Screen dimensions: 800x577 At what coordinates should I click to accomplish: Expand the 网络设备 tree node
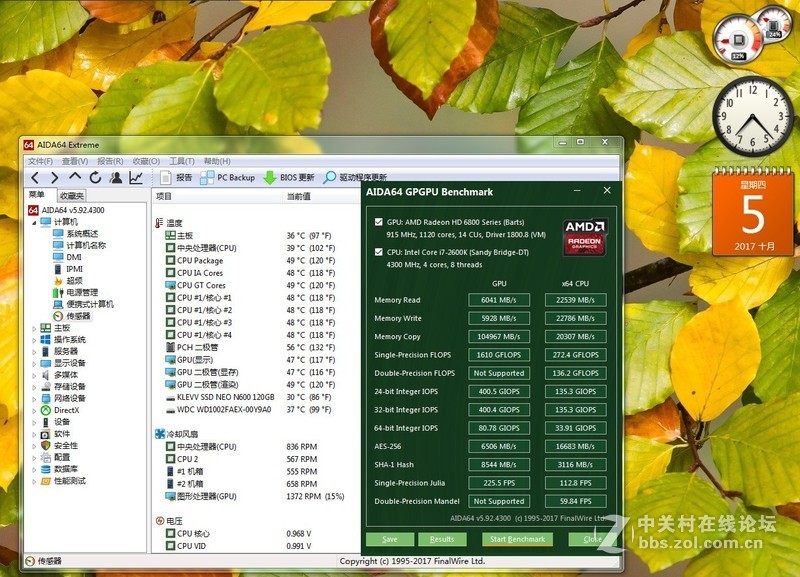tap(34, 398)
